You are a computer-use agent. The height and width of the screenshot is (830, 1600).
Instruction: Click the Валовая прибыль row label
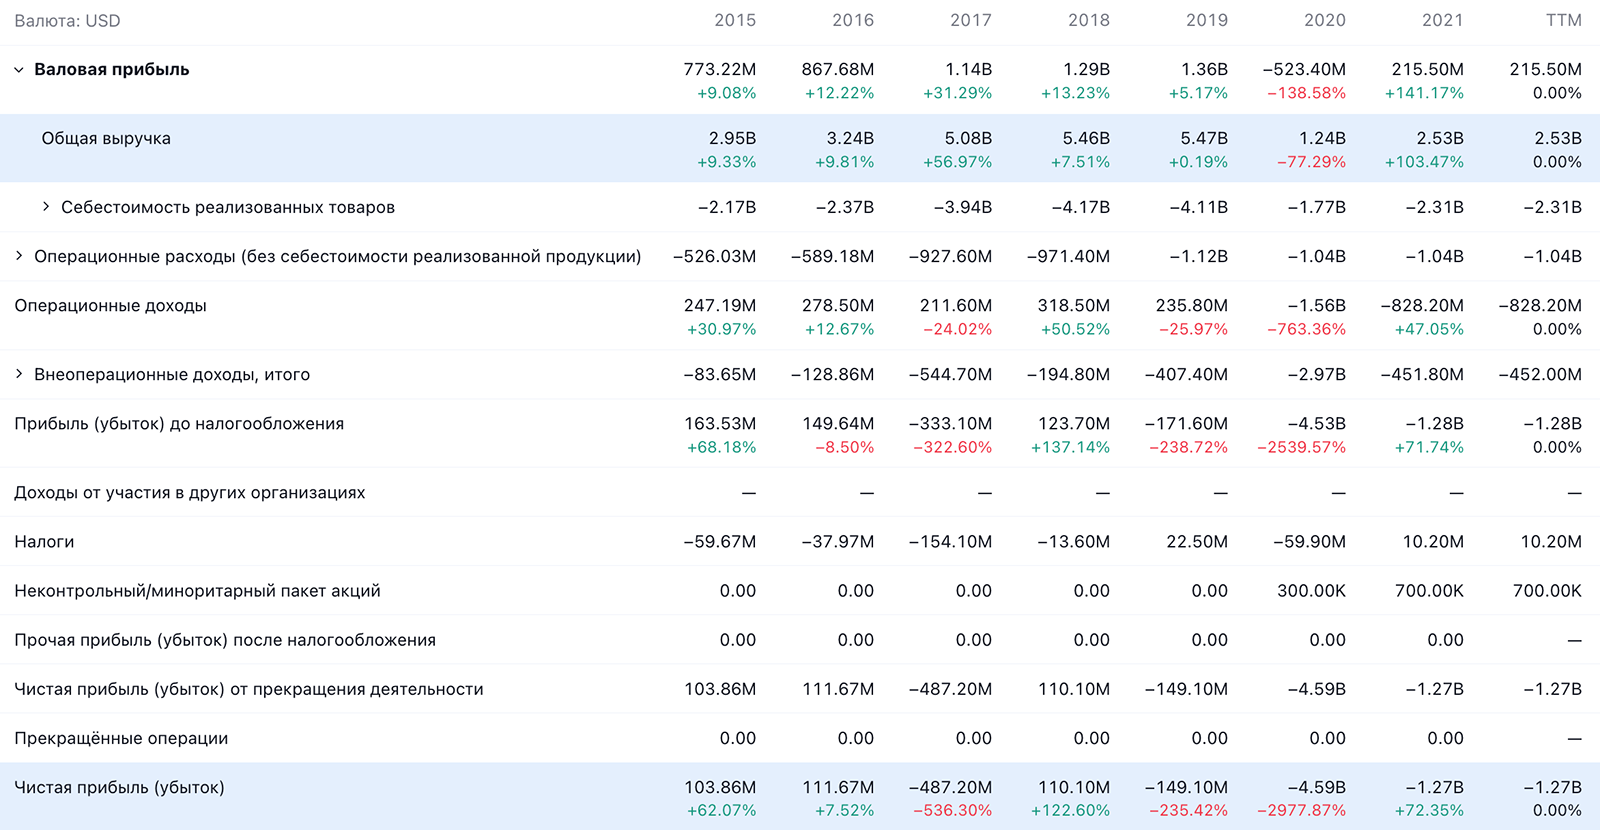coord(112,70)
